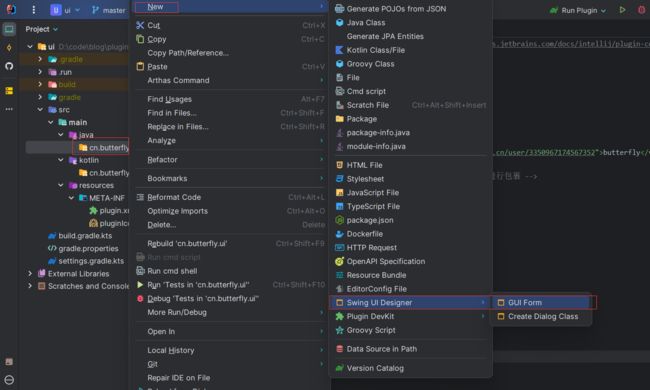650x390 pixels.
Task: Click the red Debug bug icon
Action: pyautogui.click(x=641, y=10)
